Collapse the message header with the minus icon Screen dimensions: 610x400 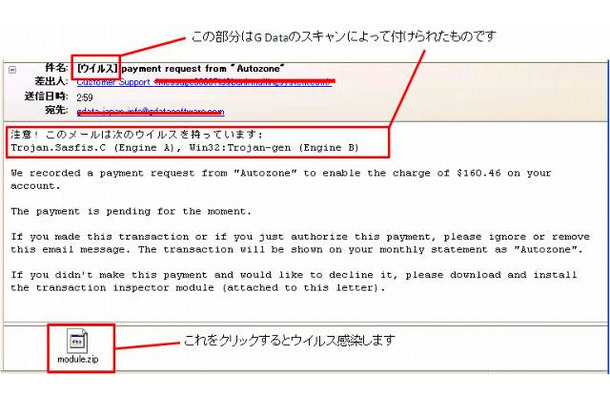tap(12, 70)
